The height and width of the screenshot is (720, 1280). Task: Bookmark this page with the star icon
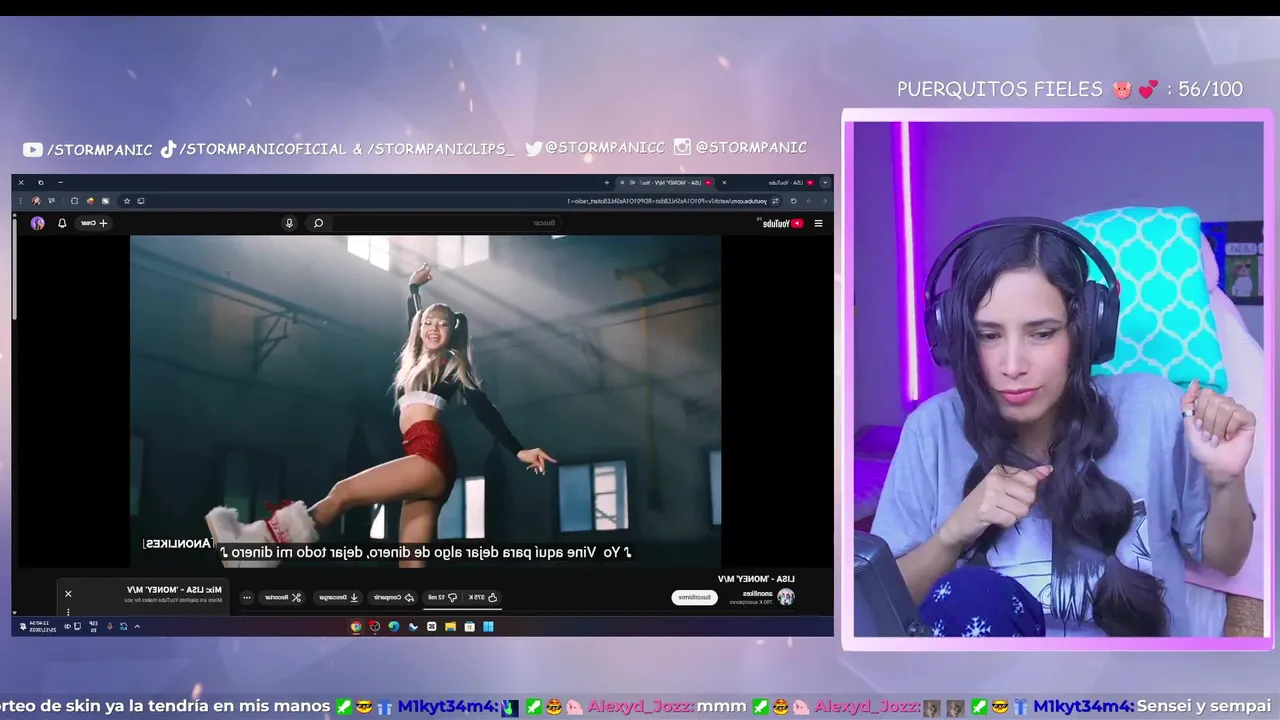click(127, 201)
